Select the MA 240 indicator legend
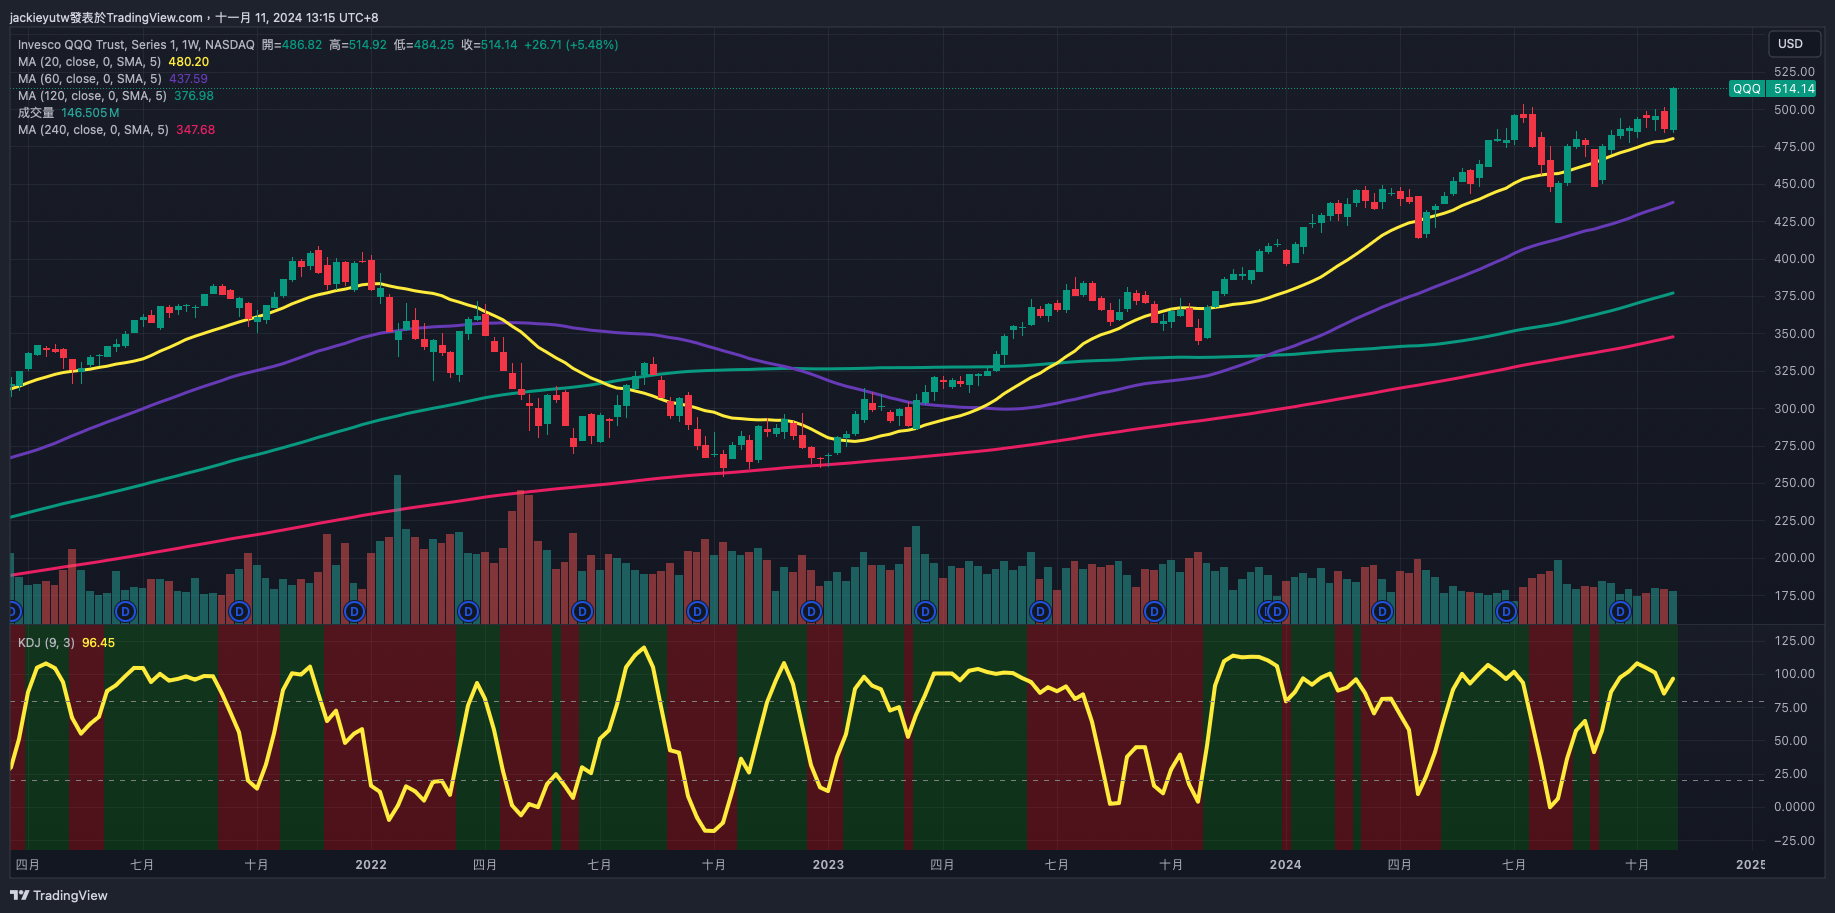1835x913 pixels. [92, 130]
